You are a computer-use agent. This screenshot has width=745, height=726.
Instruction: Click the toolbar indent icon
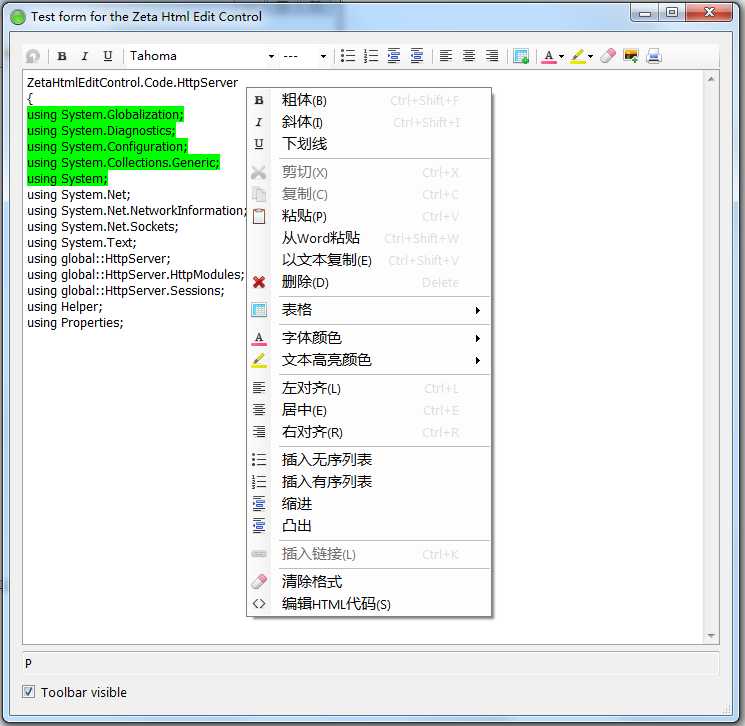pyautogui.click(x=394, y=56)
